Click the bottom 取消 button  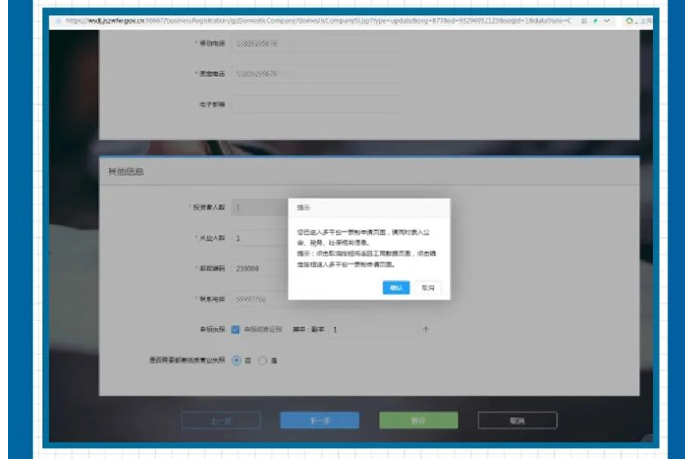coord(517,421)
